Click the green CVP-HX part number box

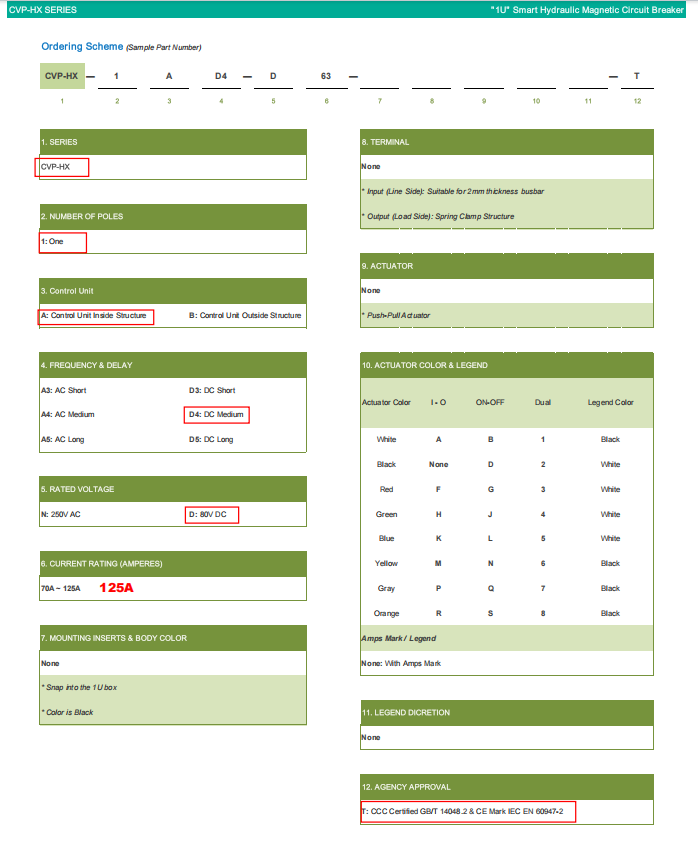coord(62,75)
